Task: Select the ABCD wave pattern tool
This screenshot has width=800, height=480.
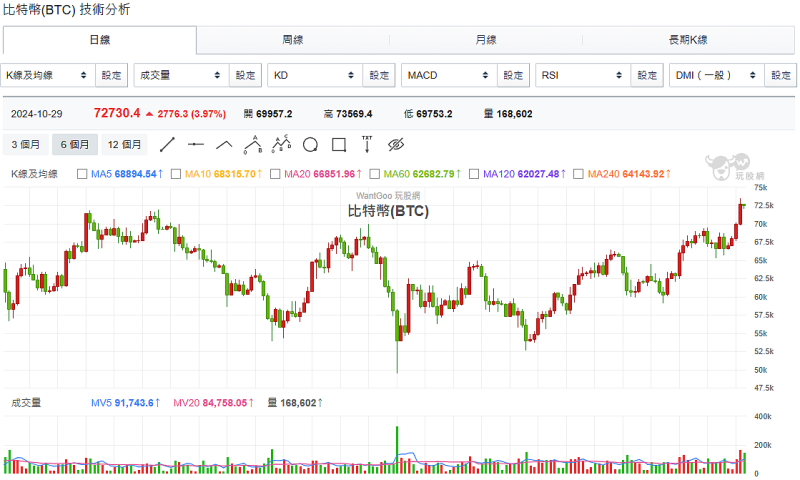Action: [281, 144]
